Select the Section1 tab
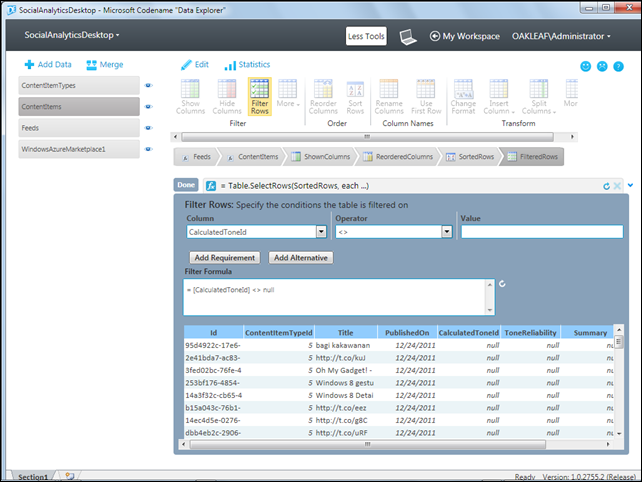This screenshot has width=642, height=482. tap(33, 477)
